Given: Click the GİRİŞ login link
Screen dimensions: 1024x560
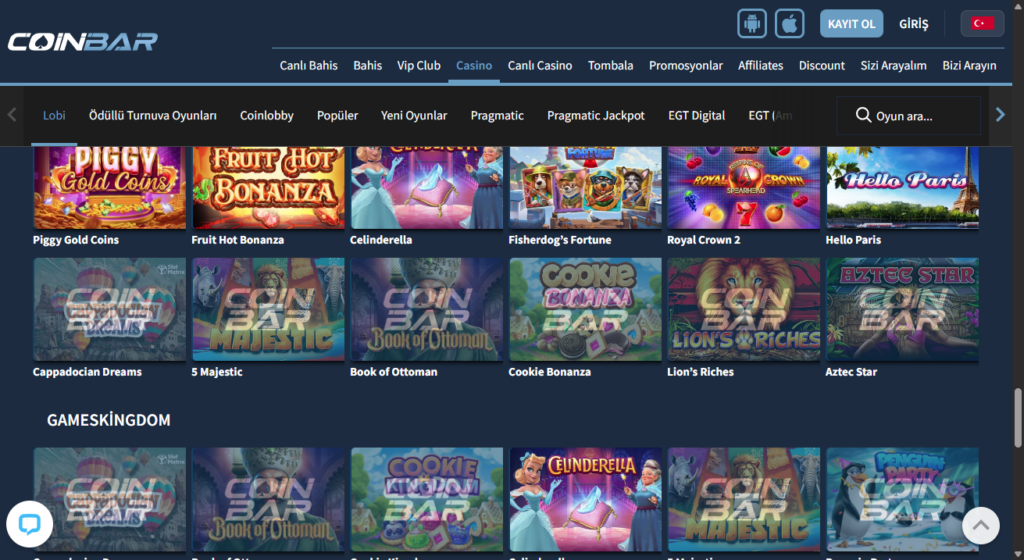Looking at the screenshot, I should 913,23.
